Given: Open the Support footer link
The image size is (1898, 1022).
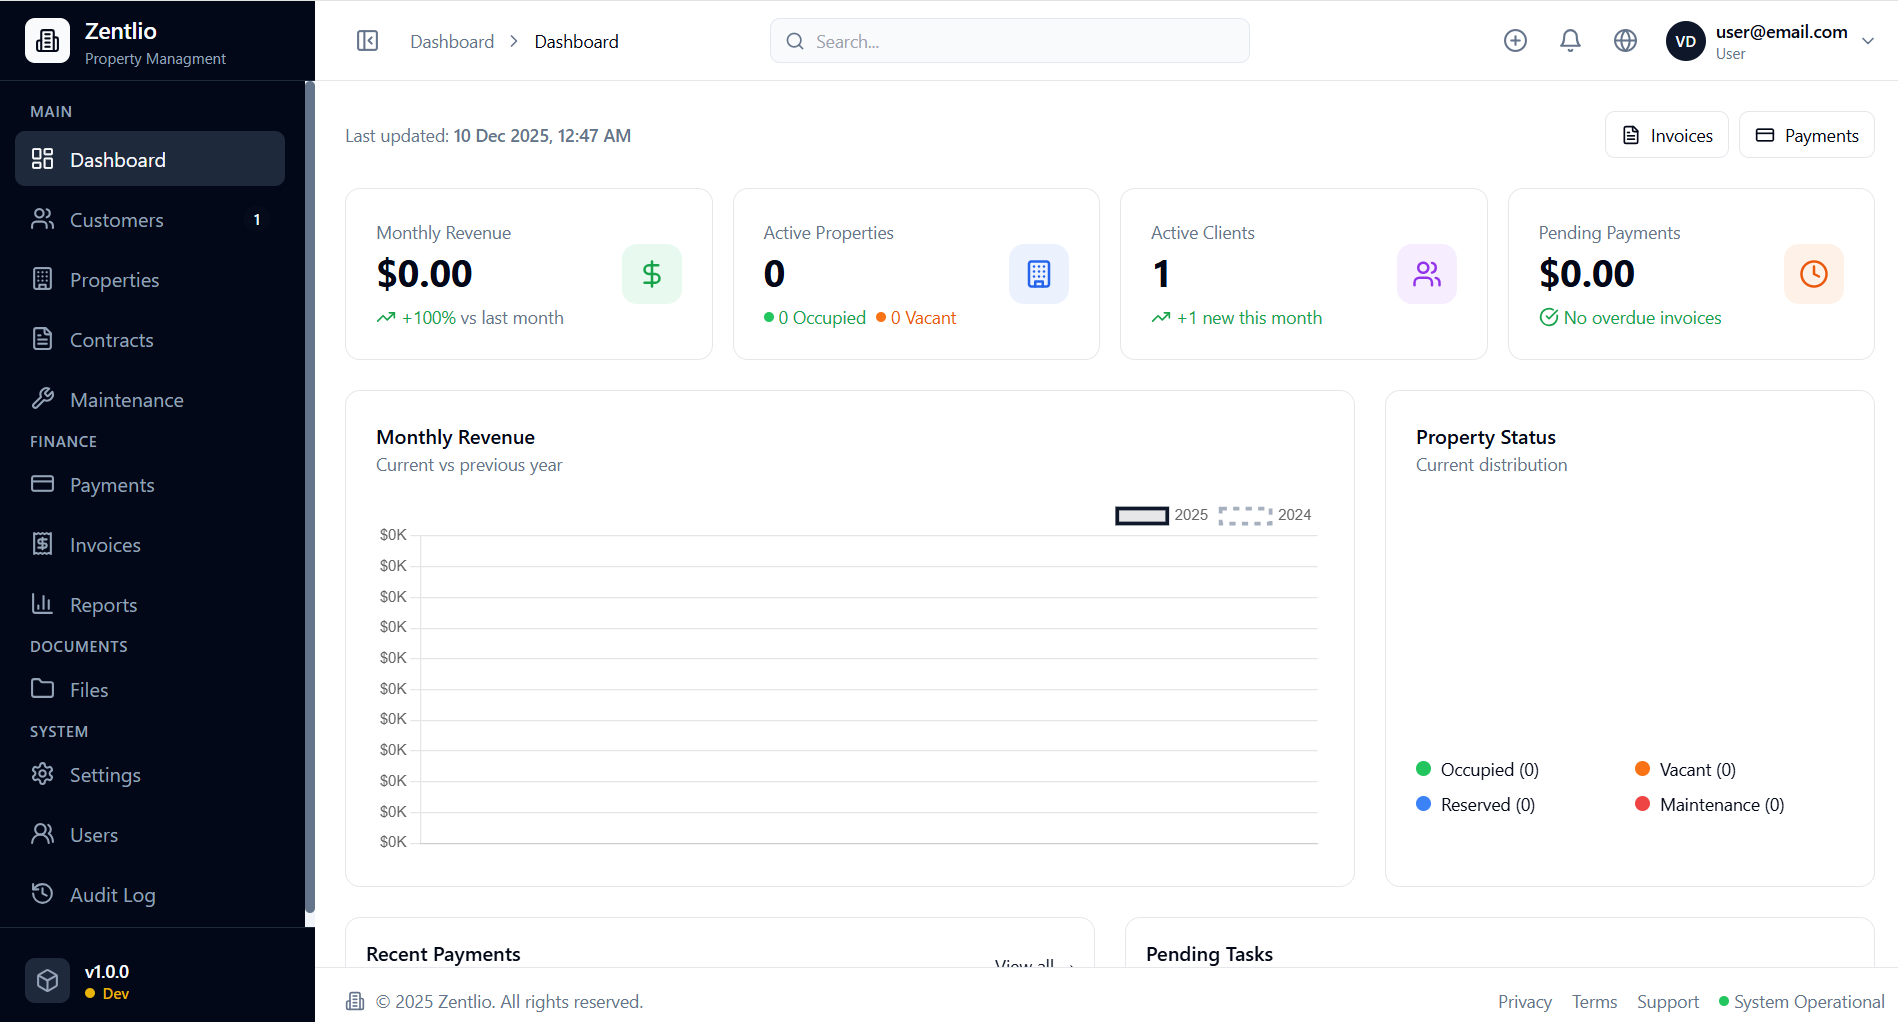Looking at the screenshot, I should tap(1667, 1002).
